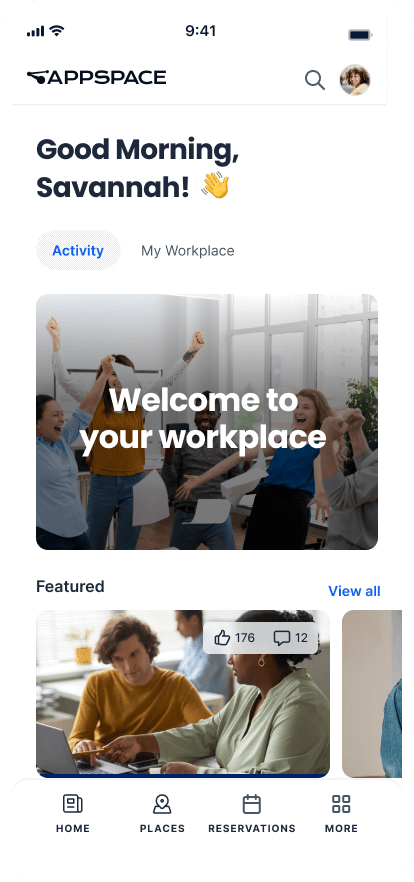This screenshot has width=414, height=882.
Task: Tap the HOME label in navigation
Action: click(73, 829)
